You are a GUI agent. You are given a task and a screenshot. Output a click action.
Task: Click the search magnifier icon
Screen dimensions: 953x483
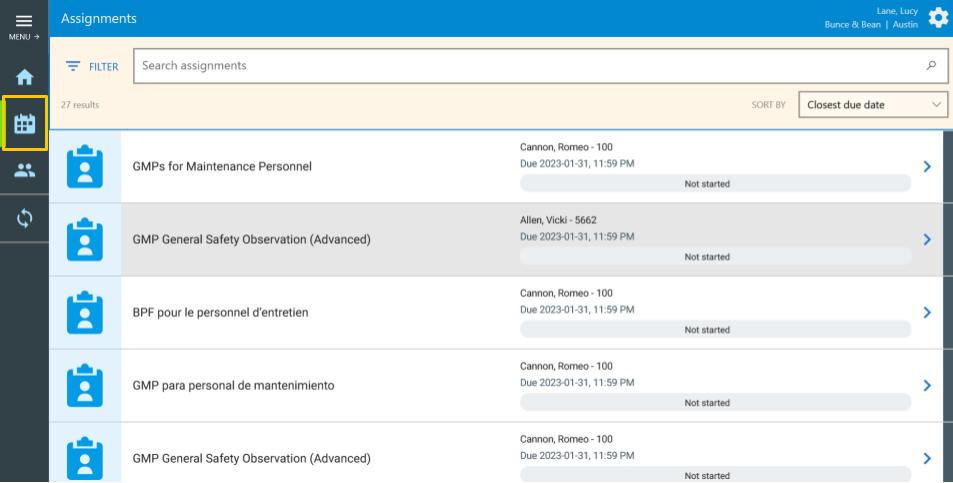(x=931, y=66)
